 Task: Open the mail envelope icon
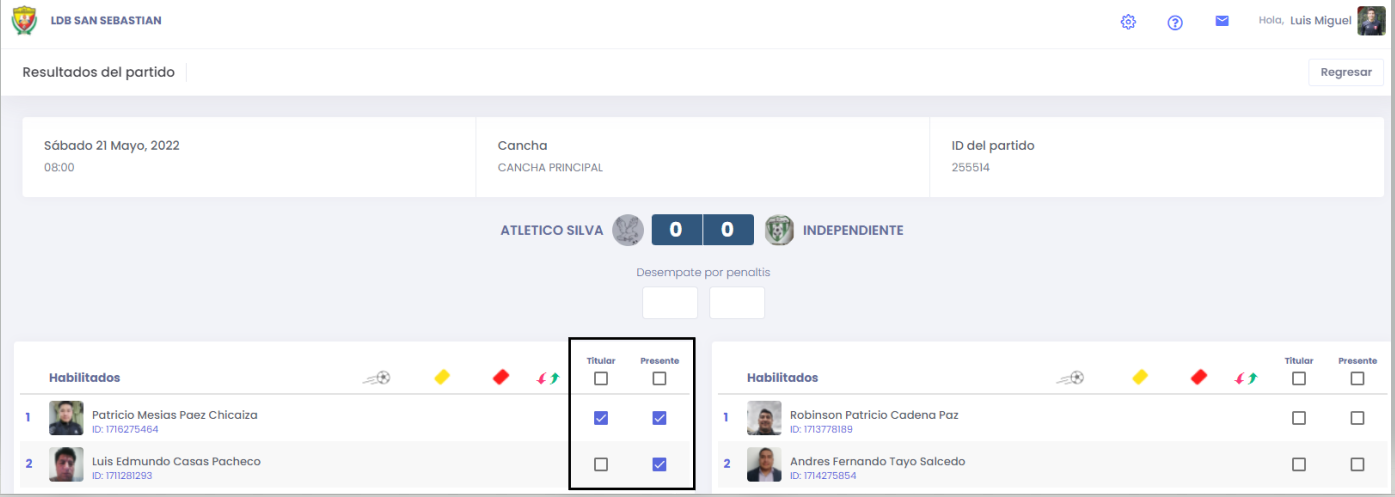pos(1222,21)
